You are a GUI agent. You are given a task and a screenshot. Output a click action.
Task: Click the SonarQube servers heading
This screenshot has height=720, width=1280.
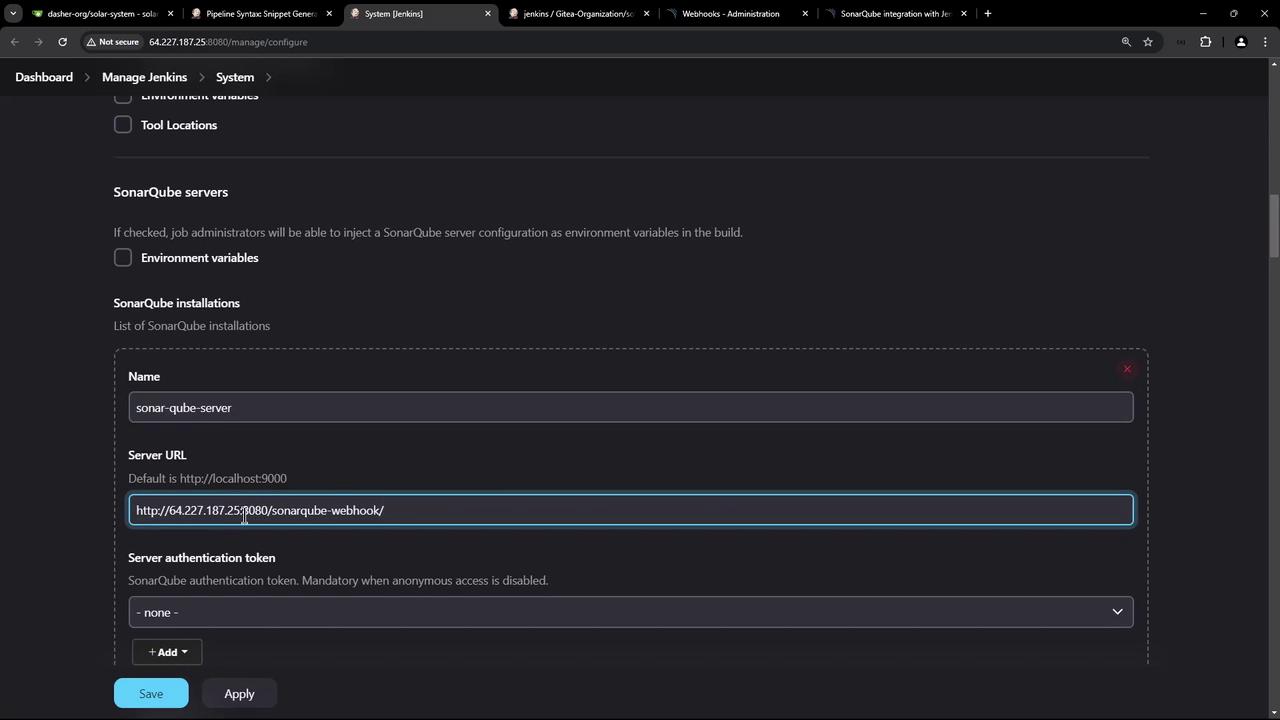click(171, 192)
